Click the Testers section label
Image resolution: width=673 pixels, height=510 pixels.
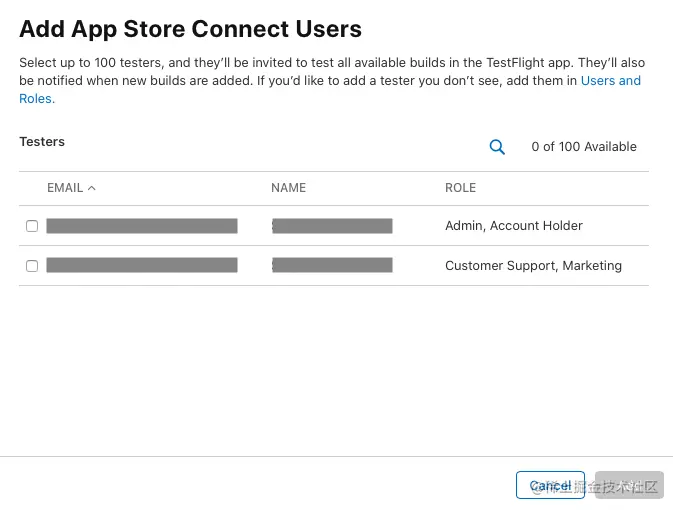(x=42, y=142)
